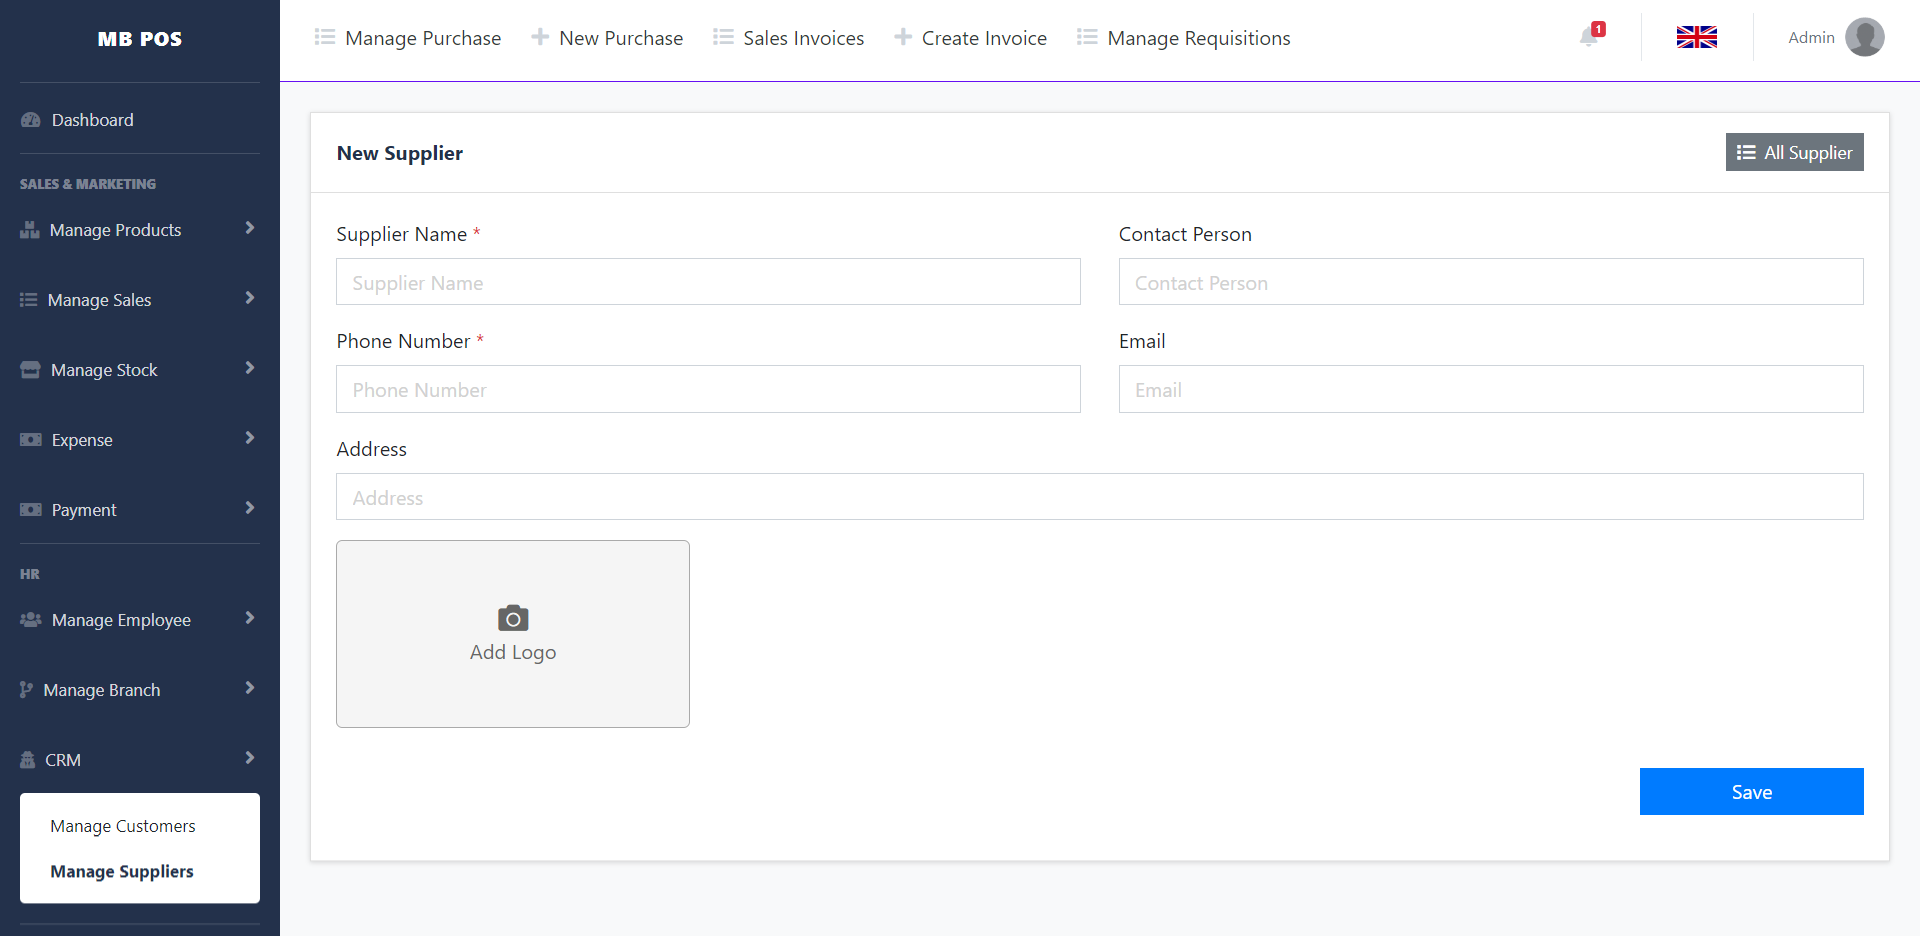Viewport: 1920px width, 936px height.
Task: Click the Create Invoice plus icon
Action: (903, 37)
